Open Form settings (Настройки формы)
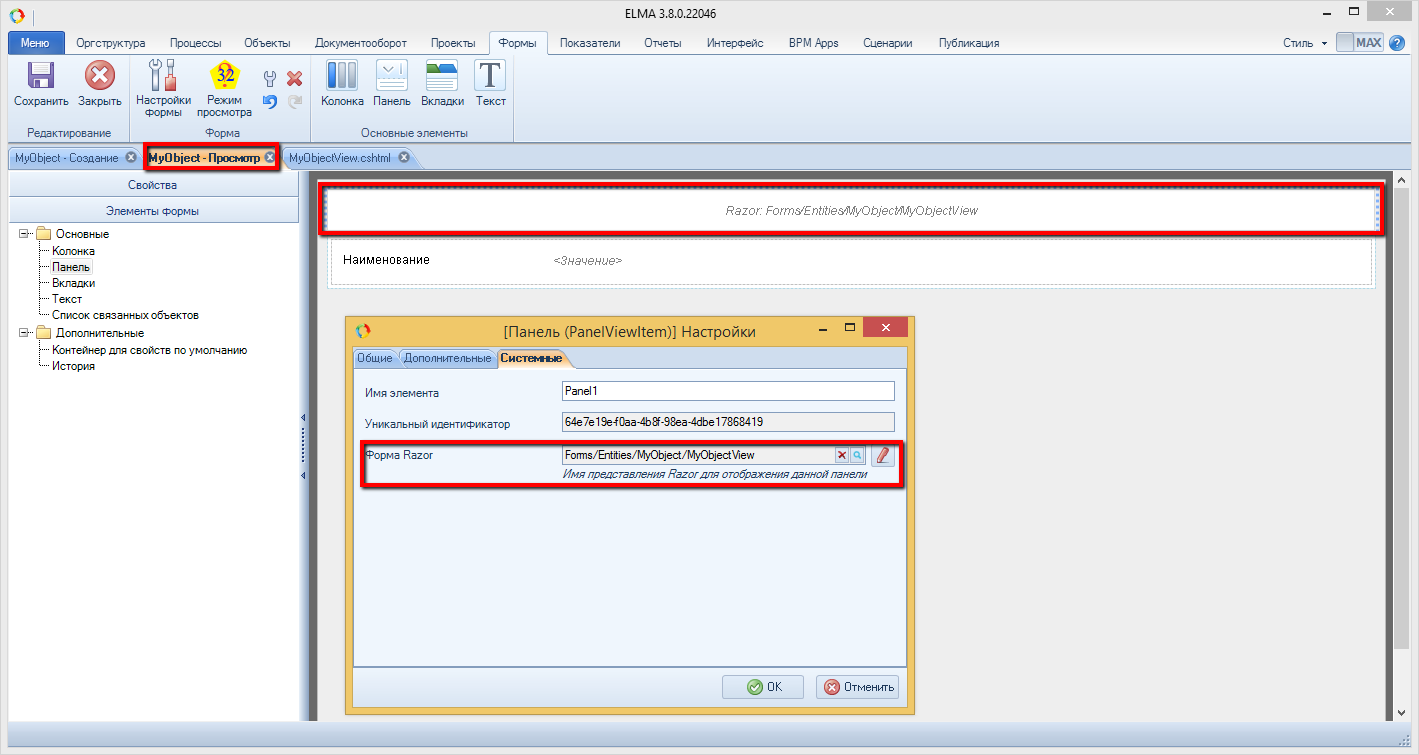 163,76
